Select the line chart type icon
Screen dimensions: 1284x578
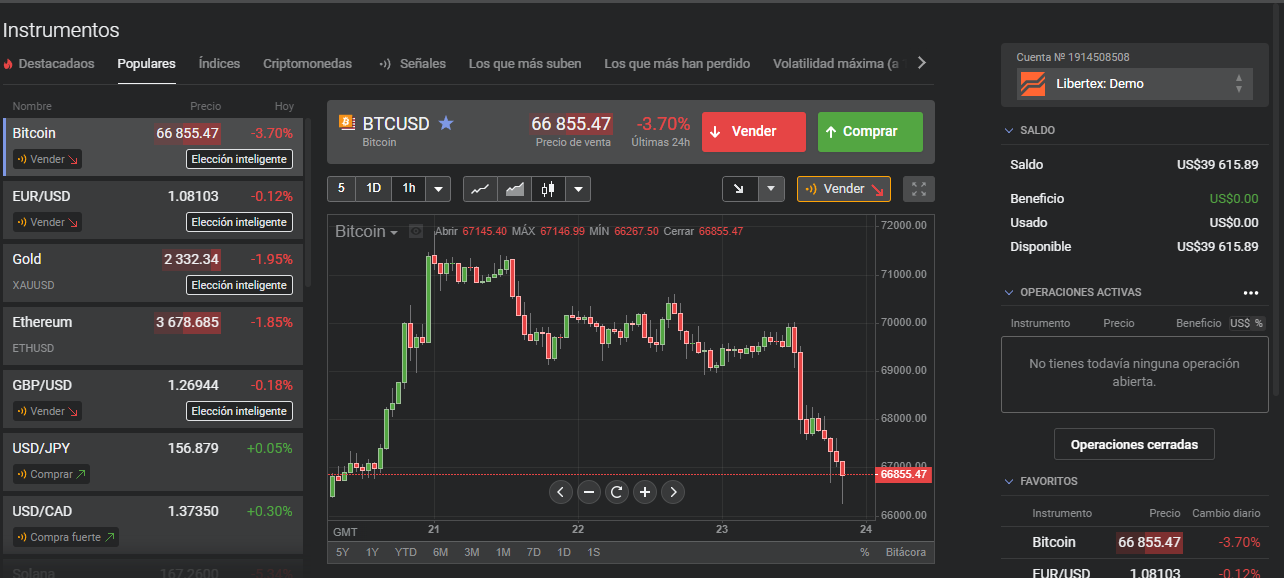[x=481, y=189]
